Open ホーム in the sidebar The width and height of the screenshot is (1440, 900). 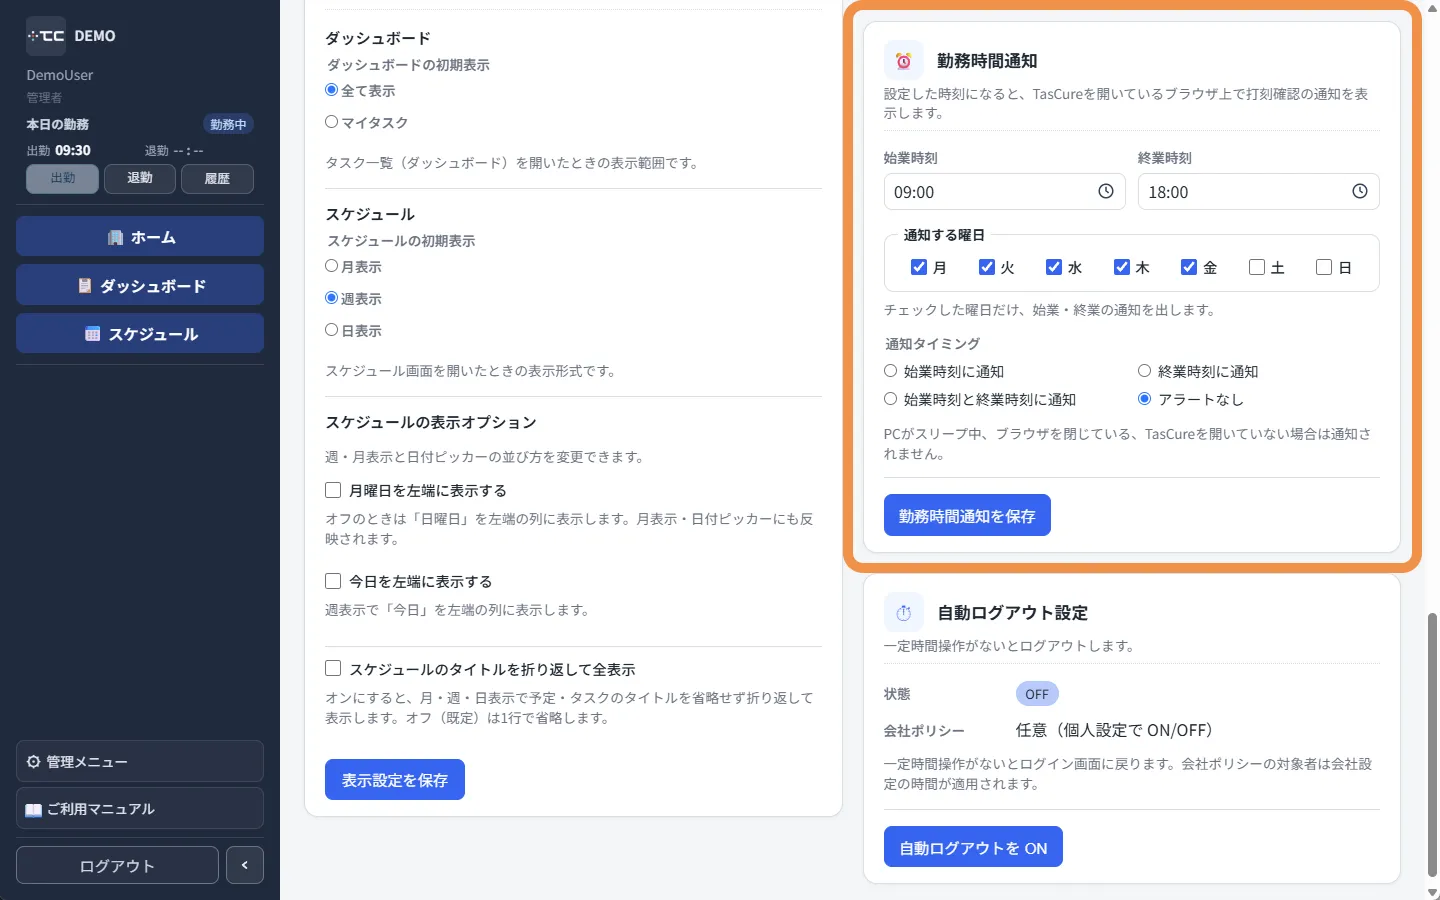tap(140, 237)
